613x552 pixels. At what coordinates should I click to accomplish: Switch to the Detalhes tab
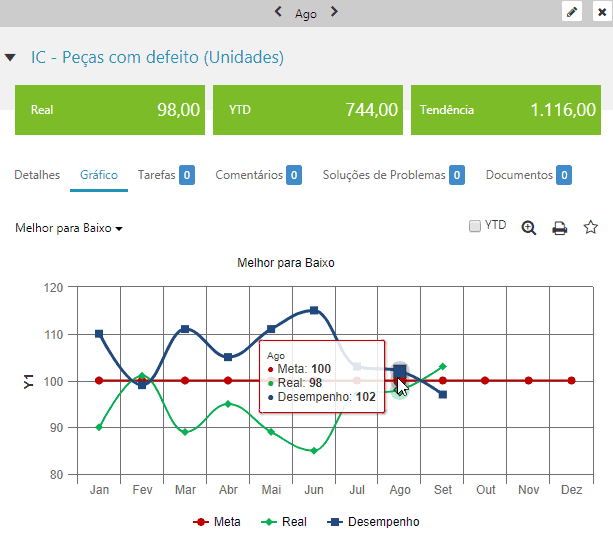37,175
